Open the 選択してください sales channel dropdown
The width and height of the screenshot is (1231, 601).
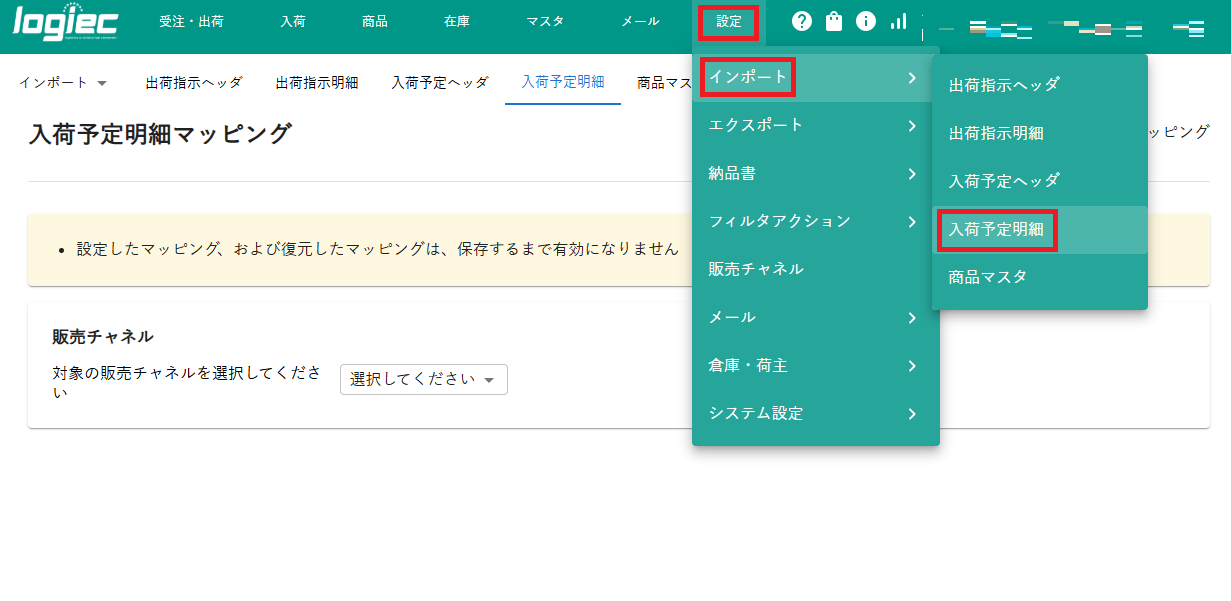[x=423, y=379]
